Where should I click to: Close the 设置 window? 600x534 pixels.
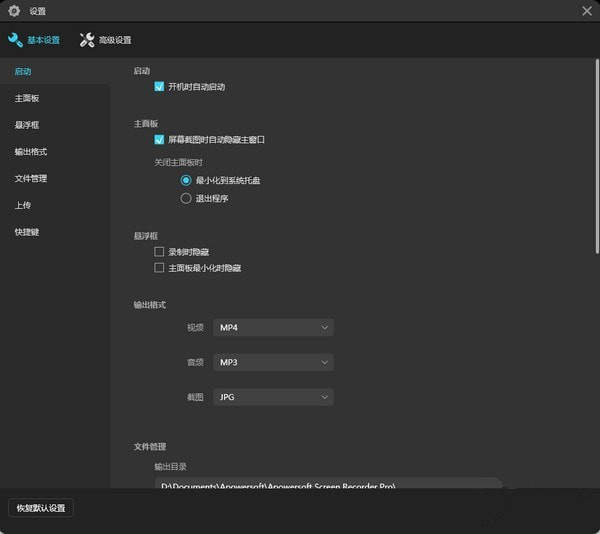(x=586, y=11)
